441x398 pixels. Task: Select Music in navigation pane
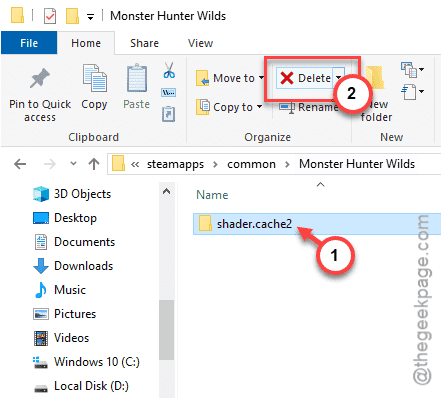(59, 290)
